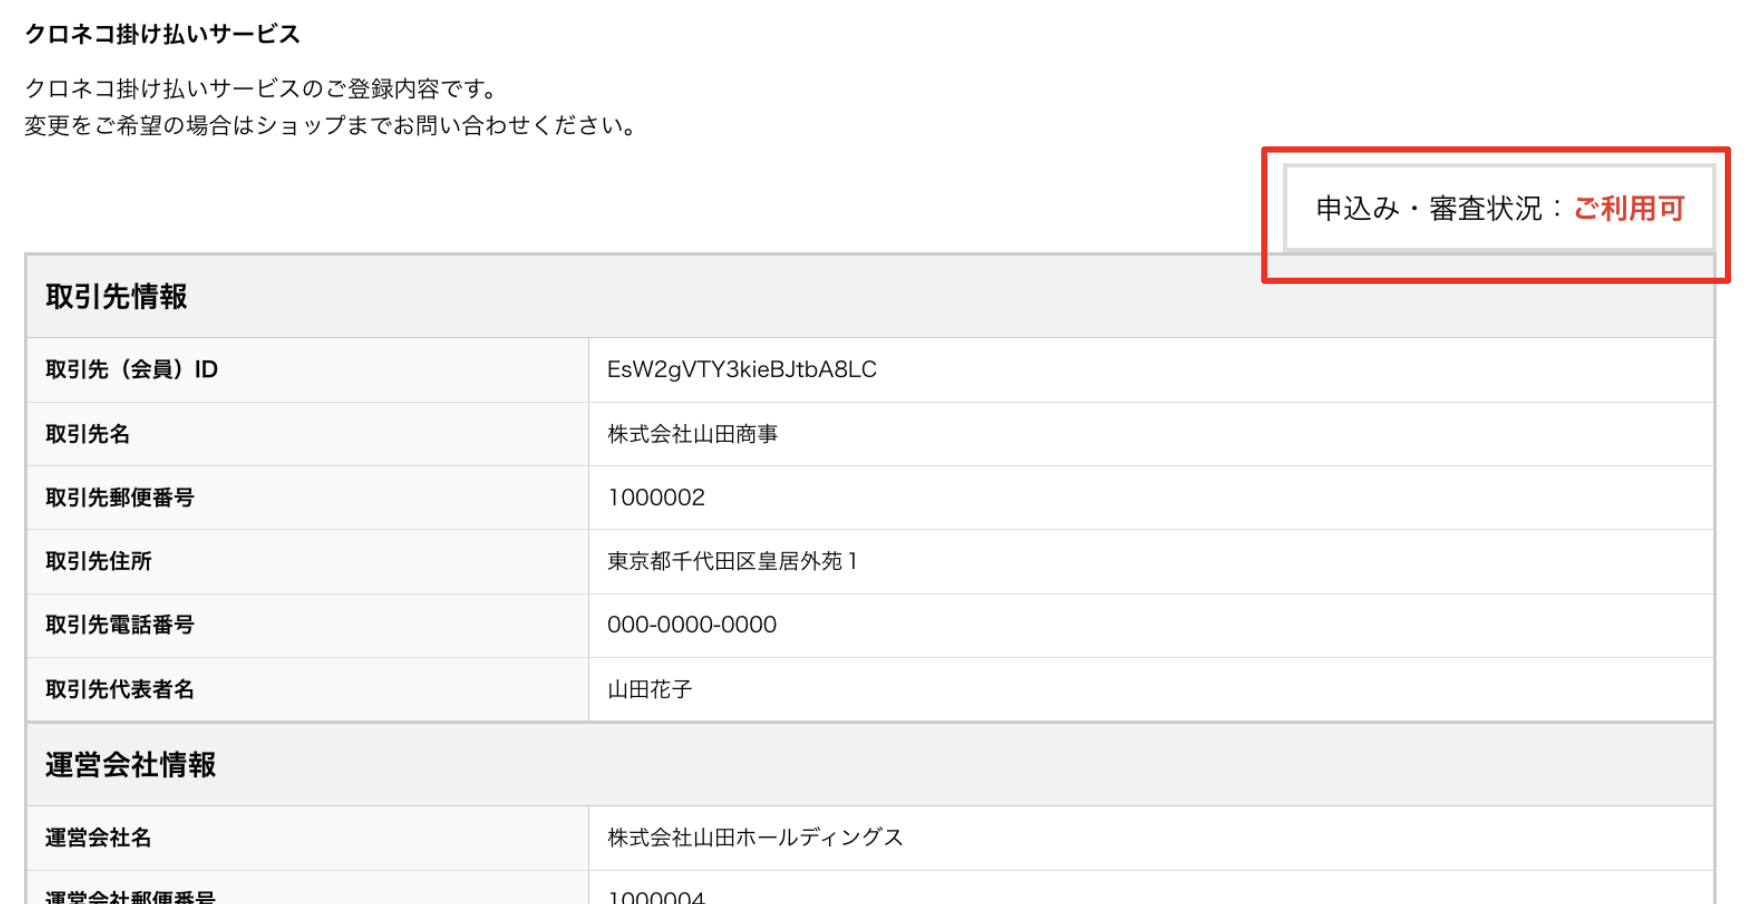This screenshot has height=904, width=1758.
Task: Click the 申込み・審査状況 status box
Action: pos(1498,208)
